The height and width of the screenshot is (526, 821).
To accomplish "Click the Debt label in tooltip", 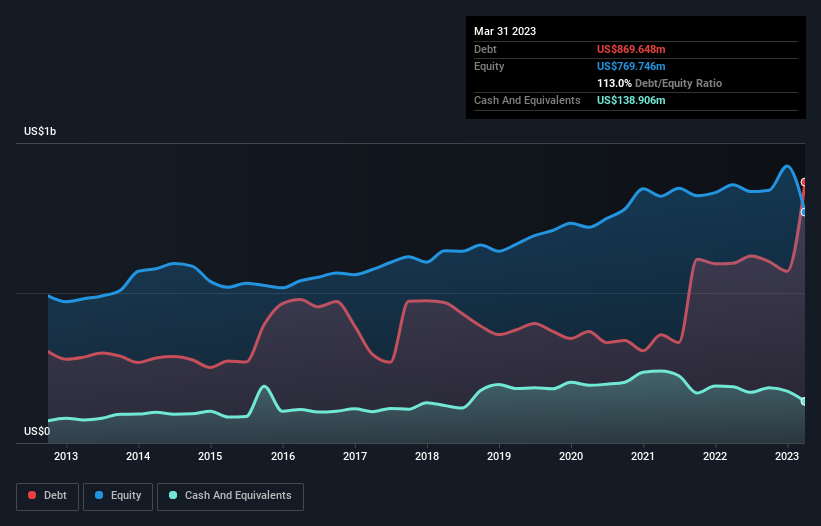I will 485,49.
